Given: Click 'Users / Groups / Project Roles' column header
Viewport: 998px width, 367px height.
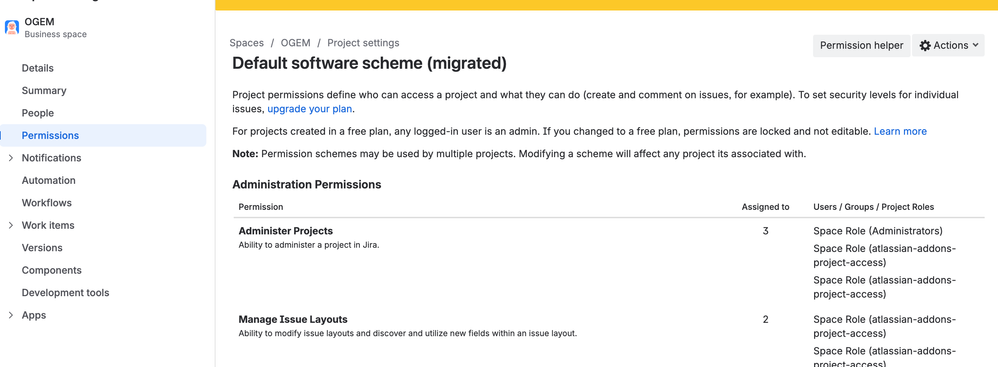Looking at the screenshot, I should [874, 207].
